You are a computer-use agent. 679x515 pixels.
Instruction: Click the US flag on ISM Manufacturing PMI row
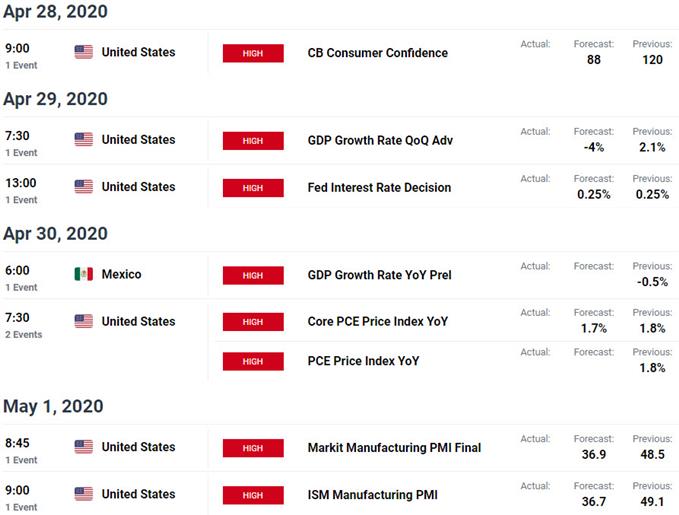(84, 494)
